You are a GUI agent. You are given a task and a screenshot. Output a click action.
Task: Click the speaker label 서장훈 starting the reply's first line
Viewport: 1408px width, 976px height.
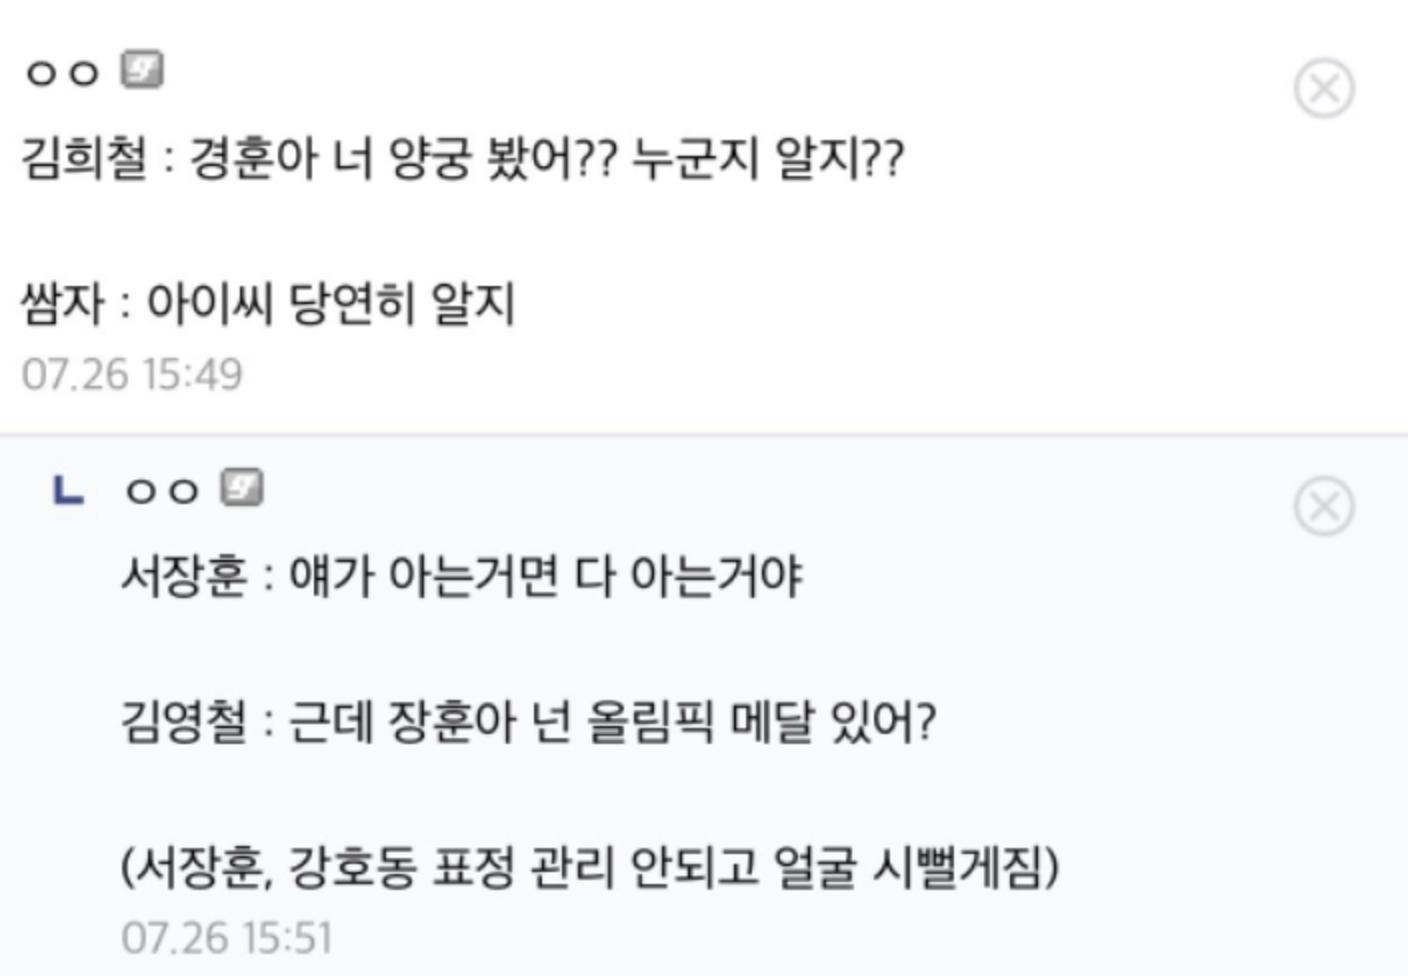point(184,576)
